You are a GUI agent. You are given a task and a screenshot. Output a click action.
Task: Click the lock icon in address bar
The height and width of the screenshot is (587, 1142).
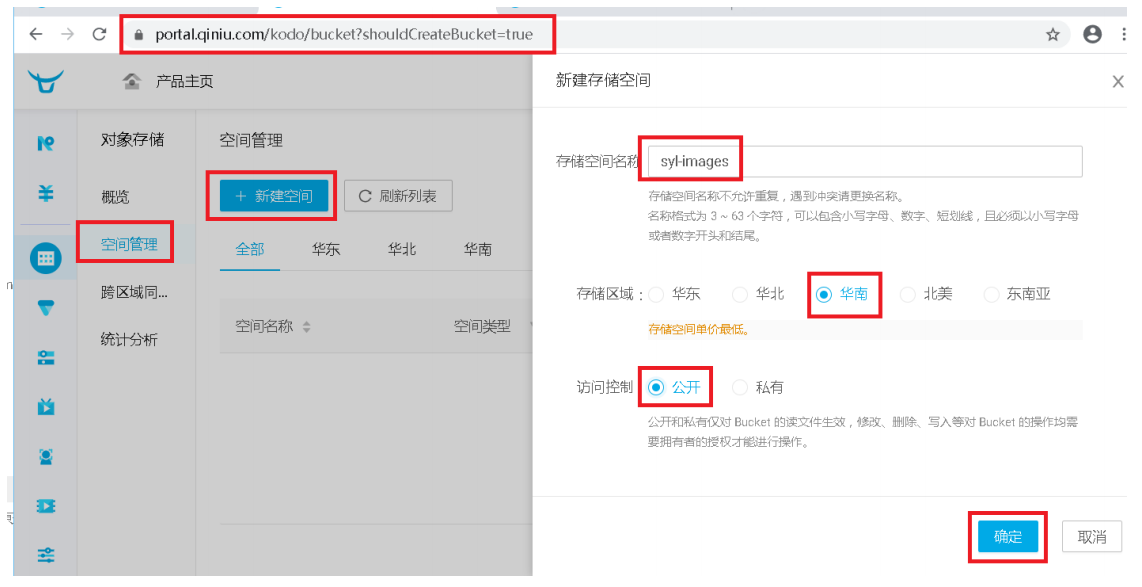click(x=138, y=34)
